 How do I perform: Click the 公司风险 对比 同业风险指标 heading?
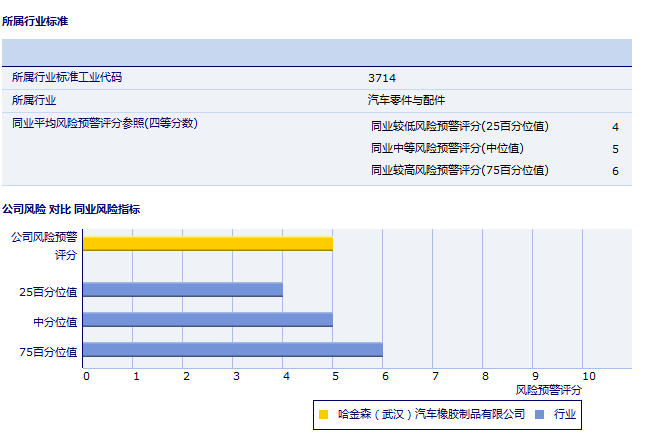(x=71, y=209)
